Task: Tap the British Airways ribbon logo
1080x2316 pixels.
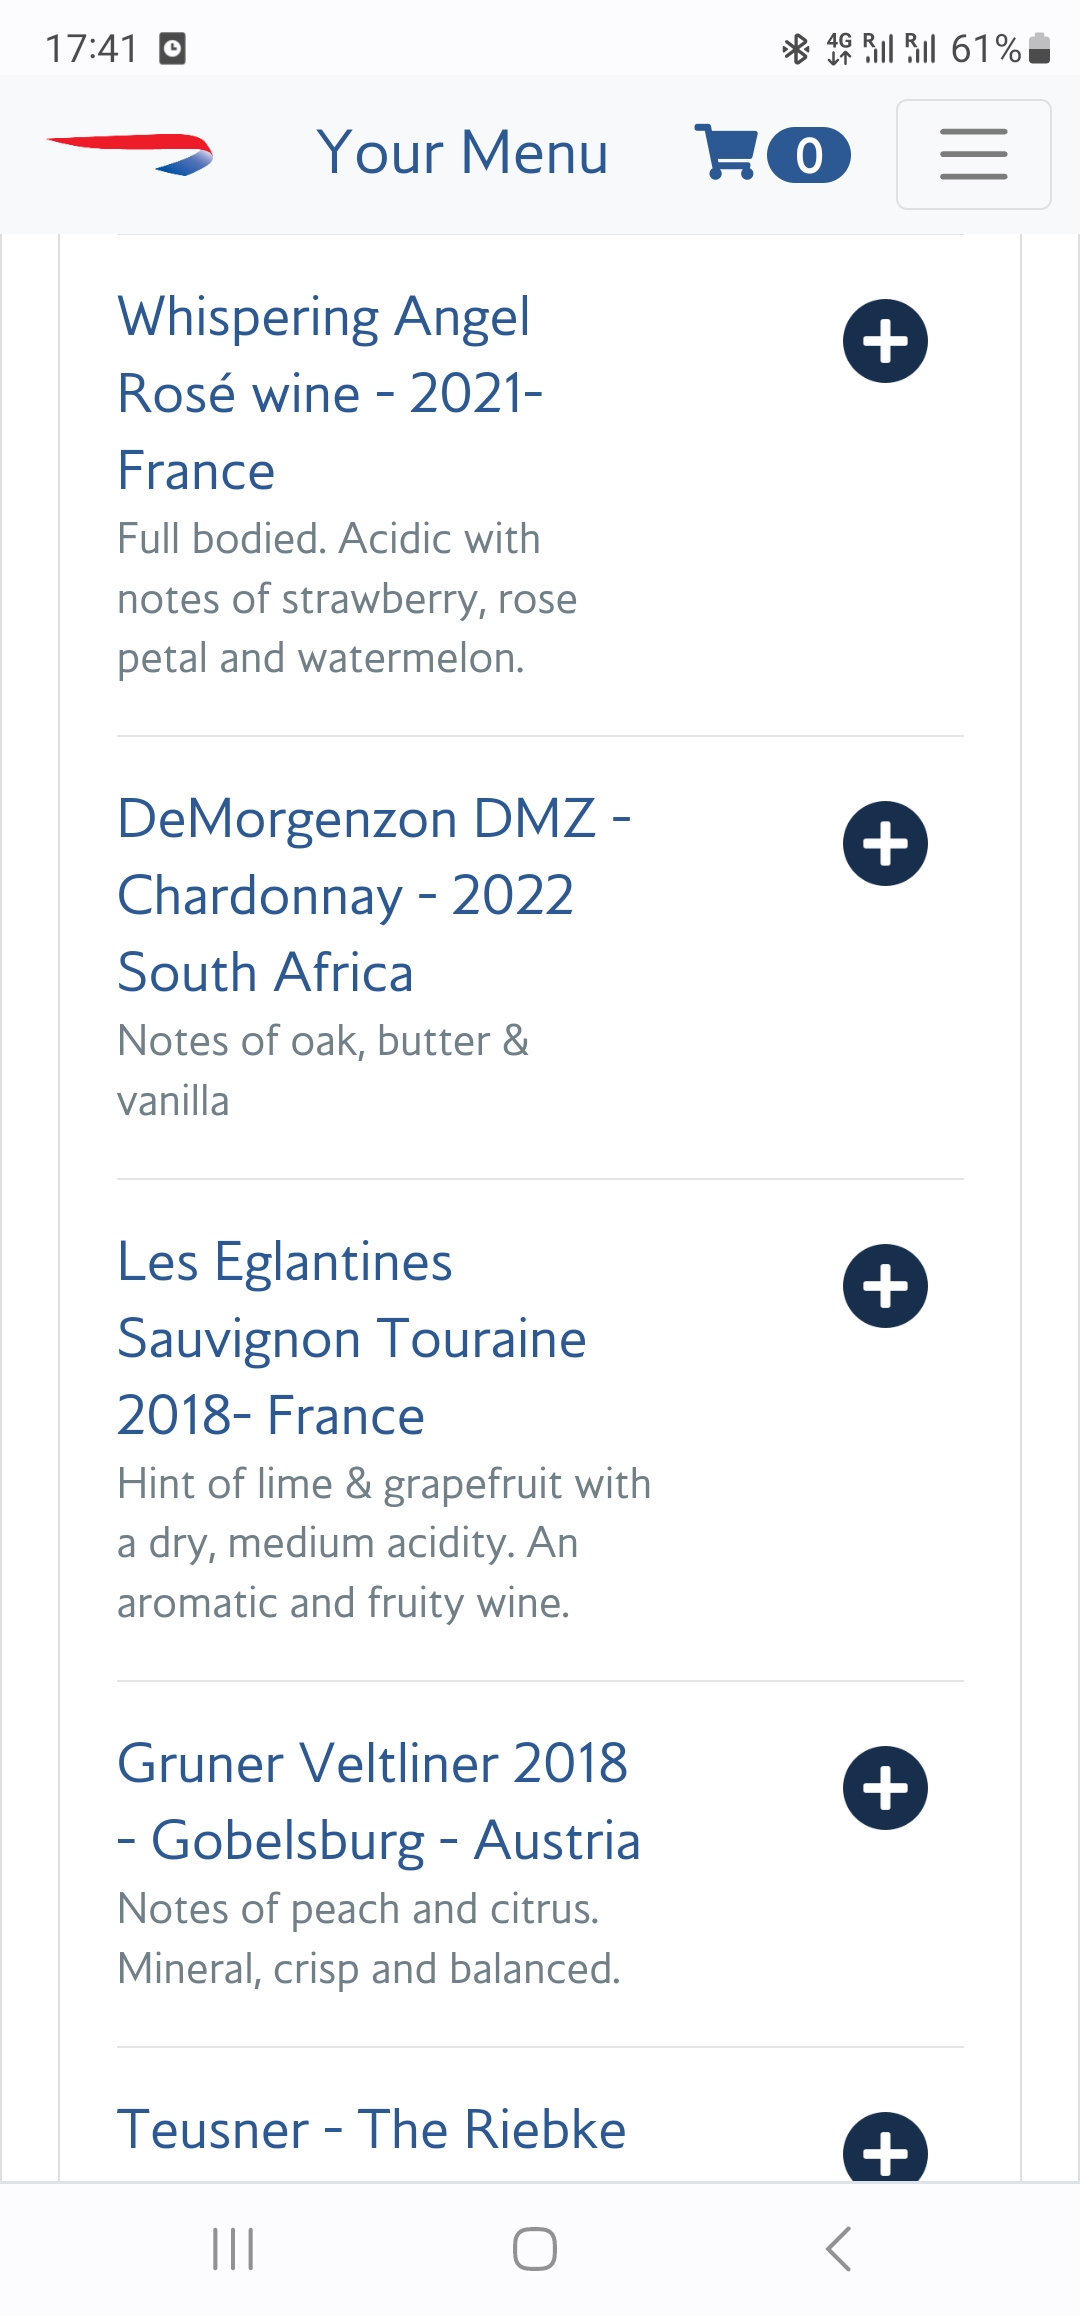Action: coord(130,154)
